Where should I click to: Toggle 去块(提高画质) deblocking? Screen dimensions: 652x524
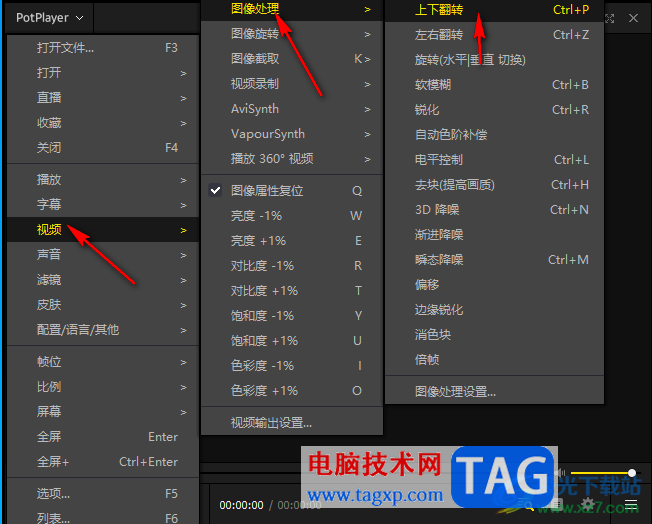click(494, 185)
